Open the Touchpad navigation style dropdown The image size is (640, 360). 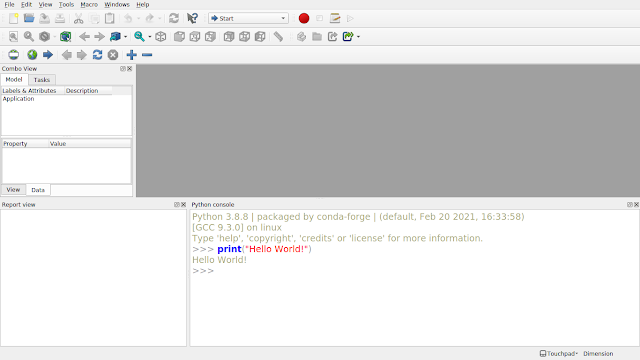click(x=559, y=353)
